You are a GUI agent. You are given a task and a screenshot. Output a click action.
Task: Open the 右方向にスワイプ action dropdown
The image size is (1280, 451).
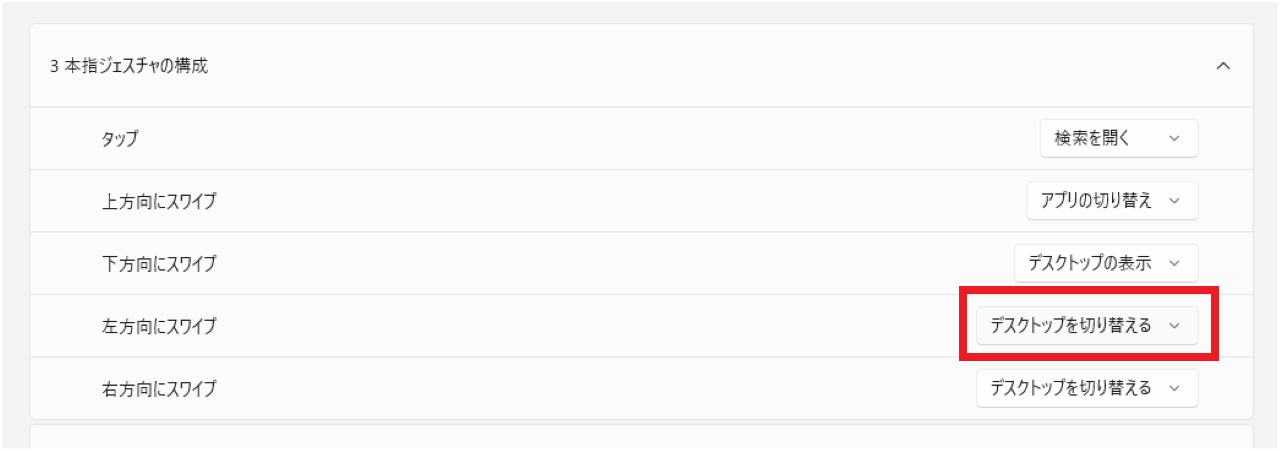1086,387
